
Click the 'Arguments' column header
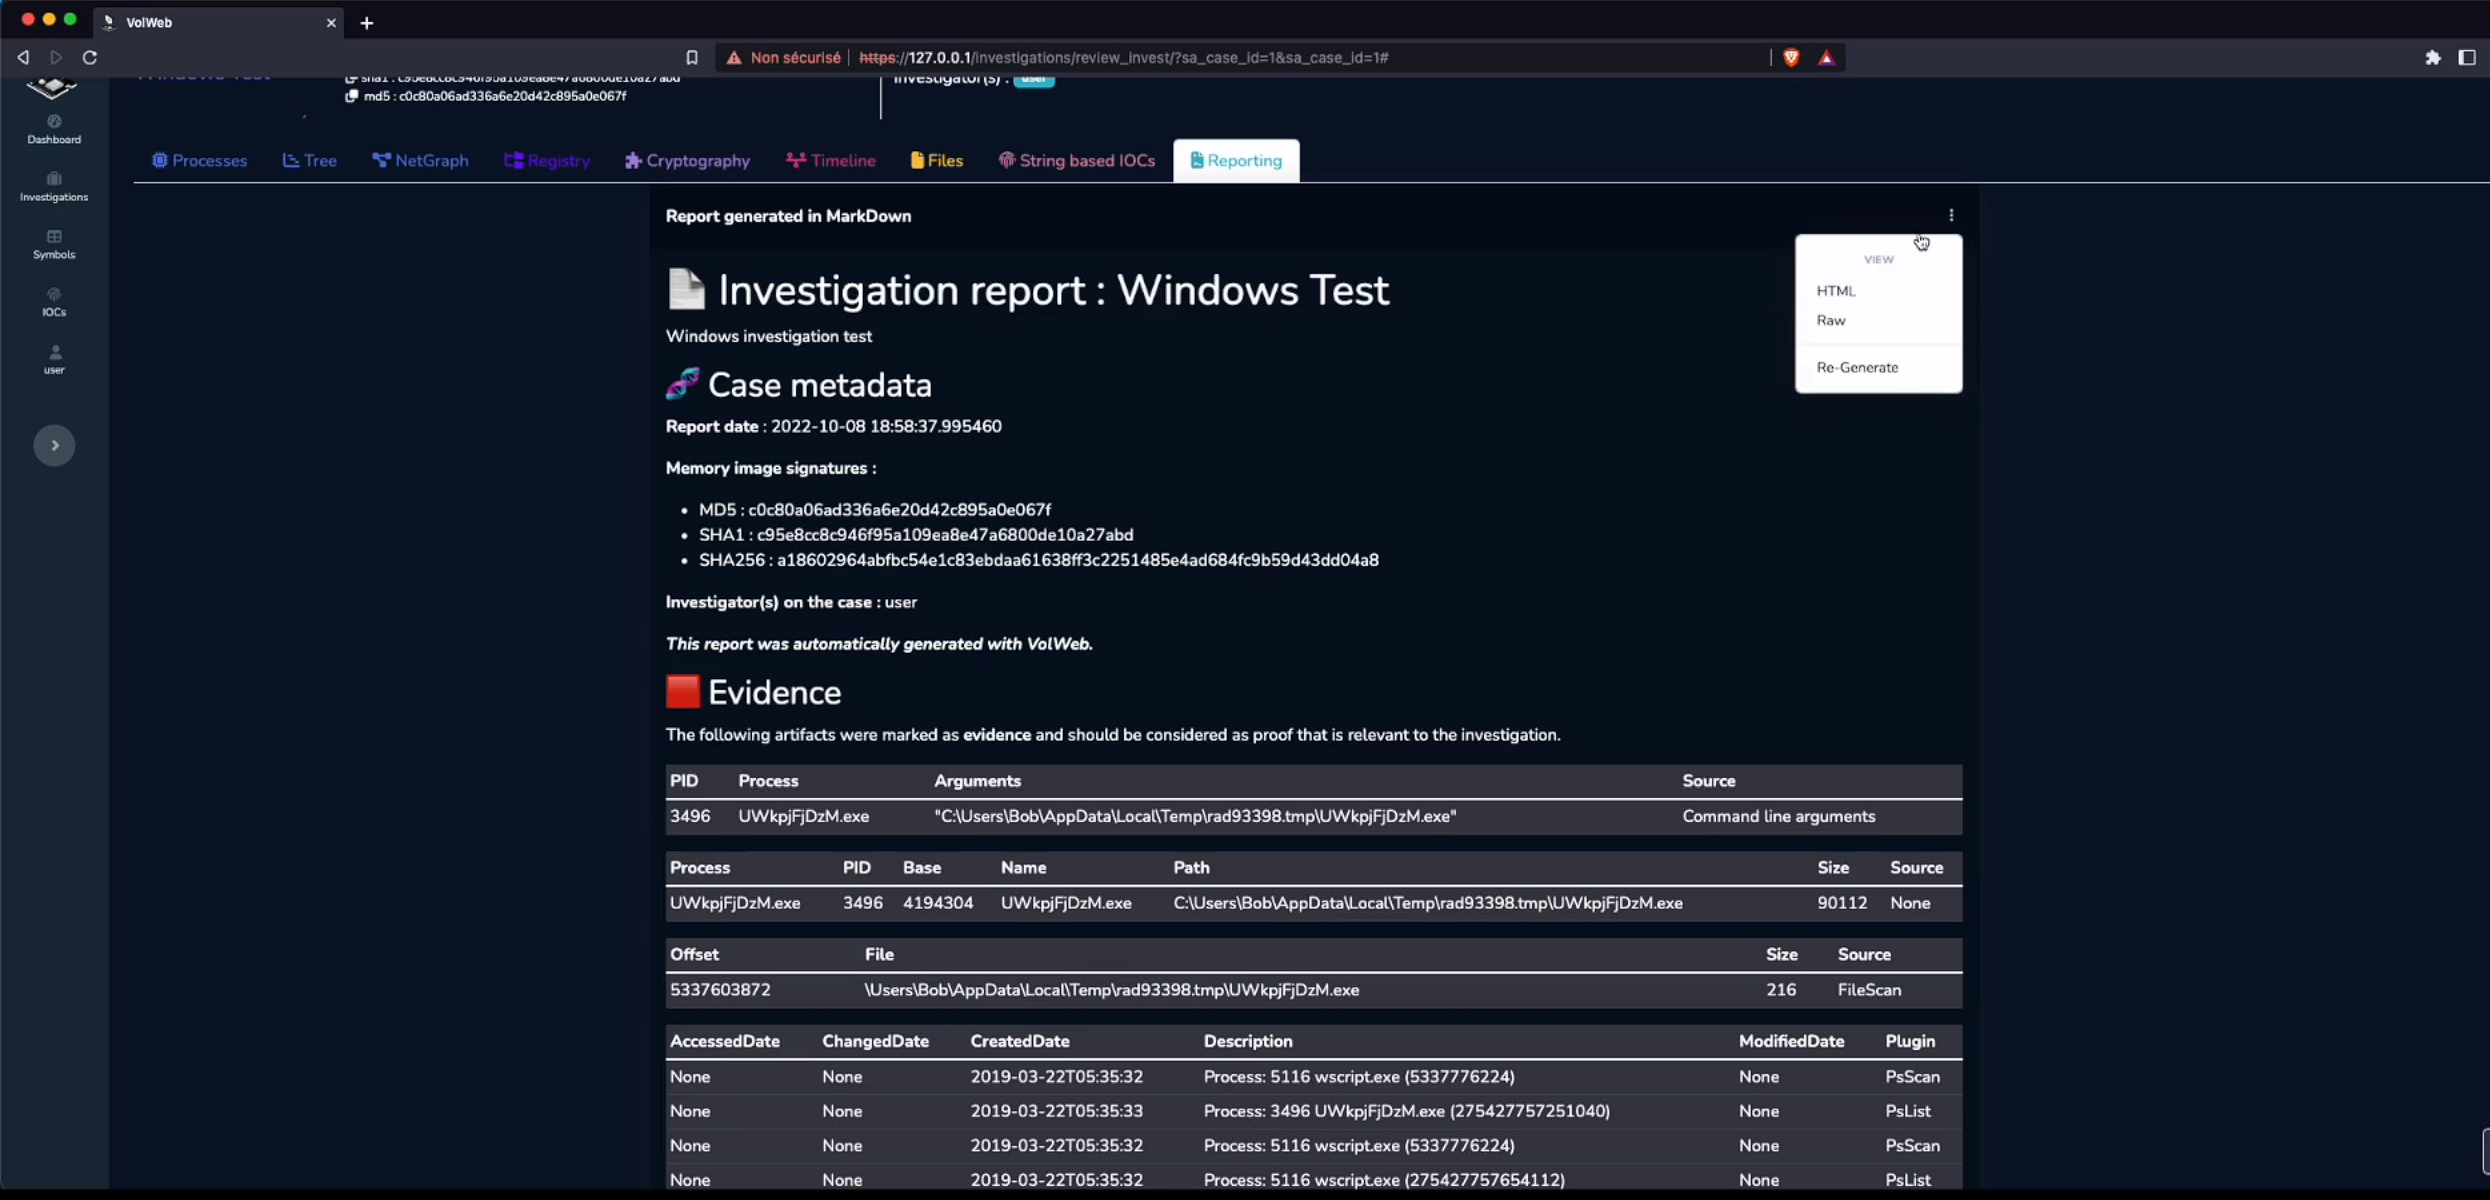point(977,781)
